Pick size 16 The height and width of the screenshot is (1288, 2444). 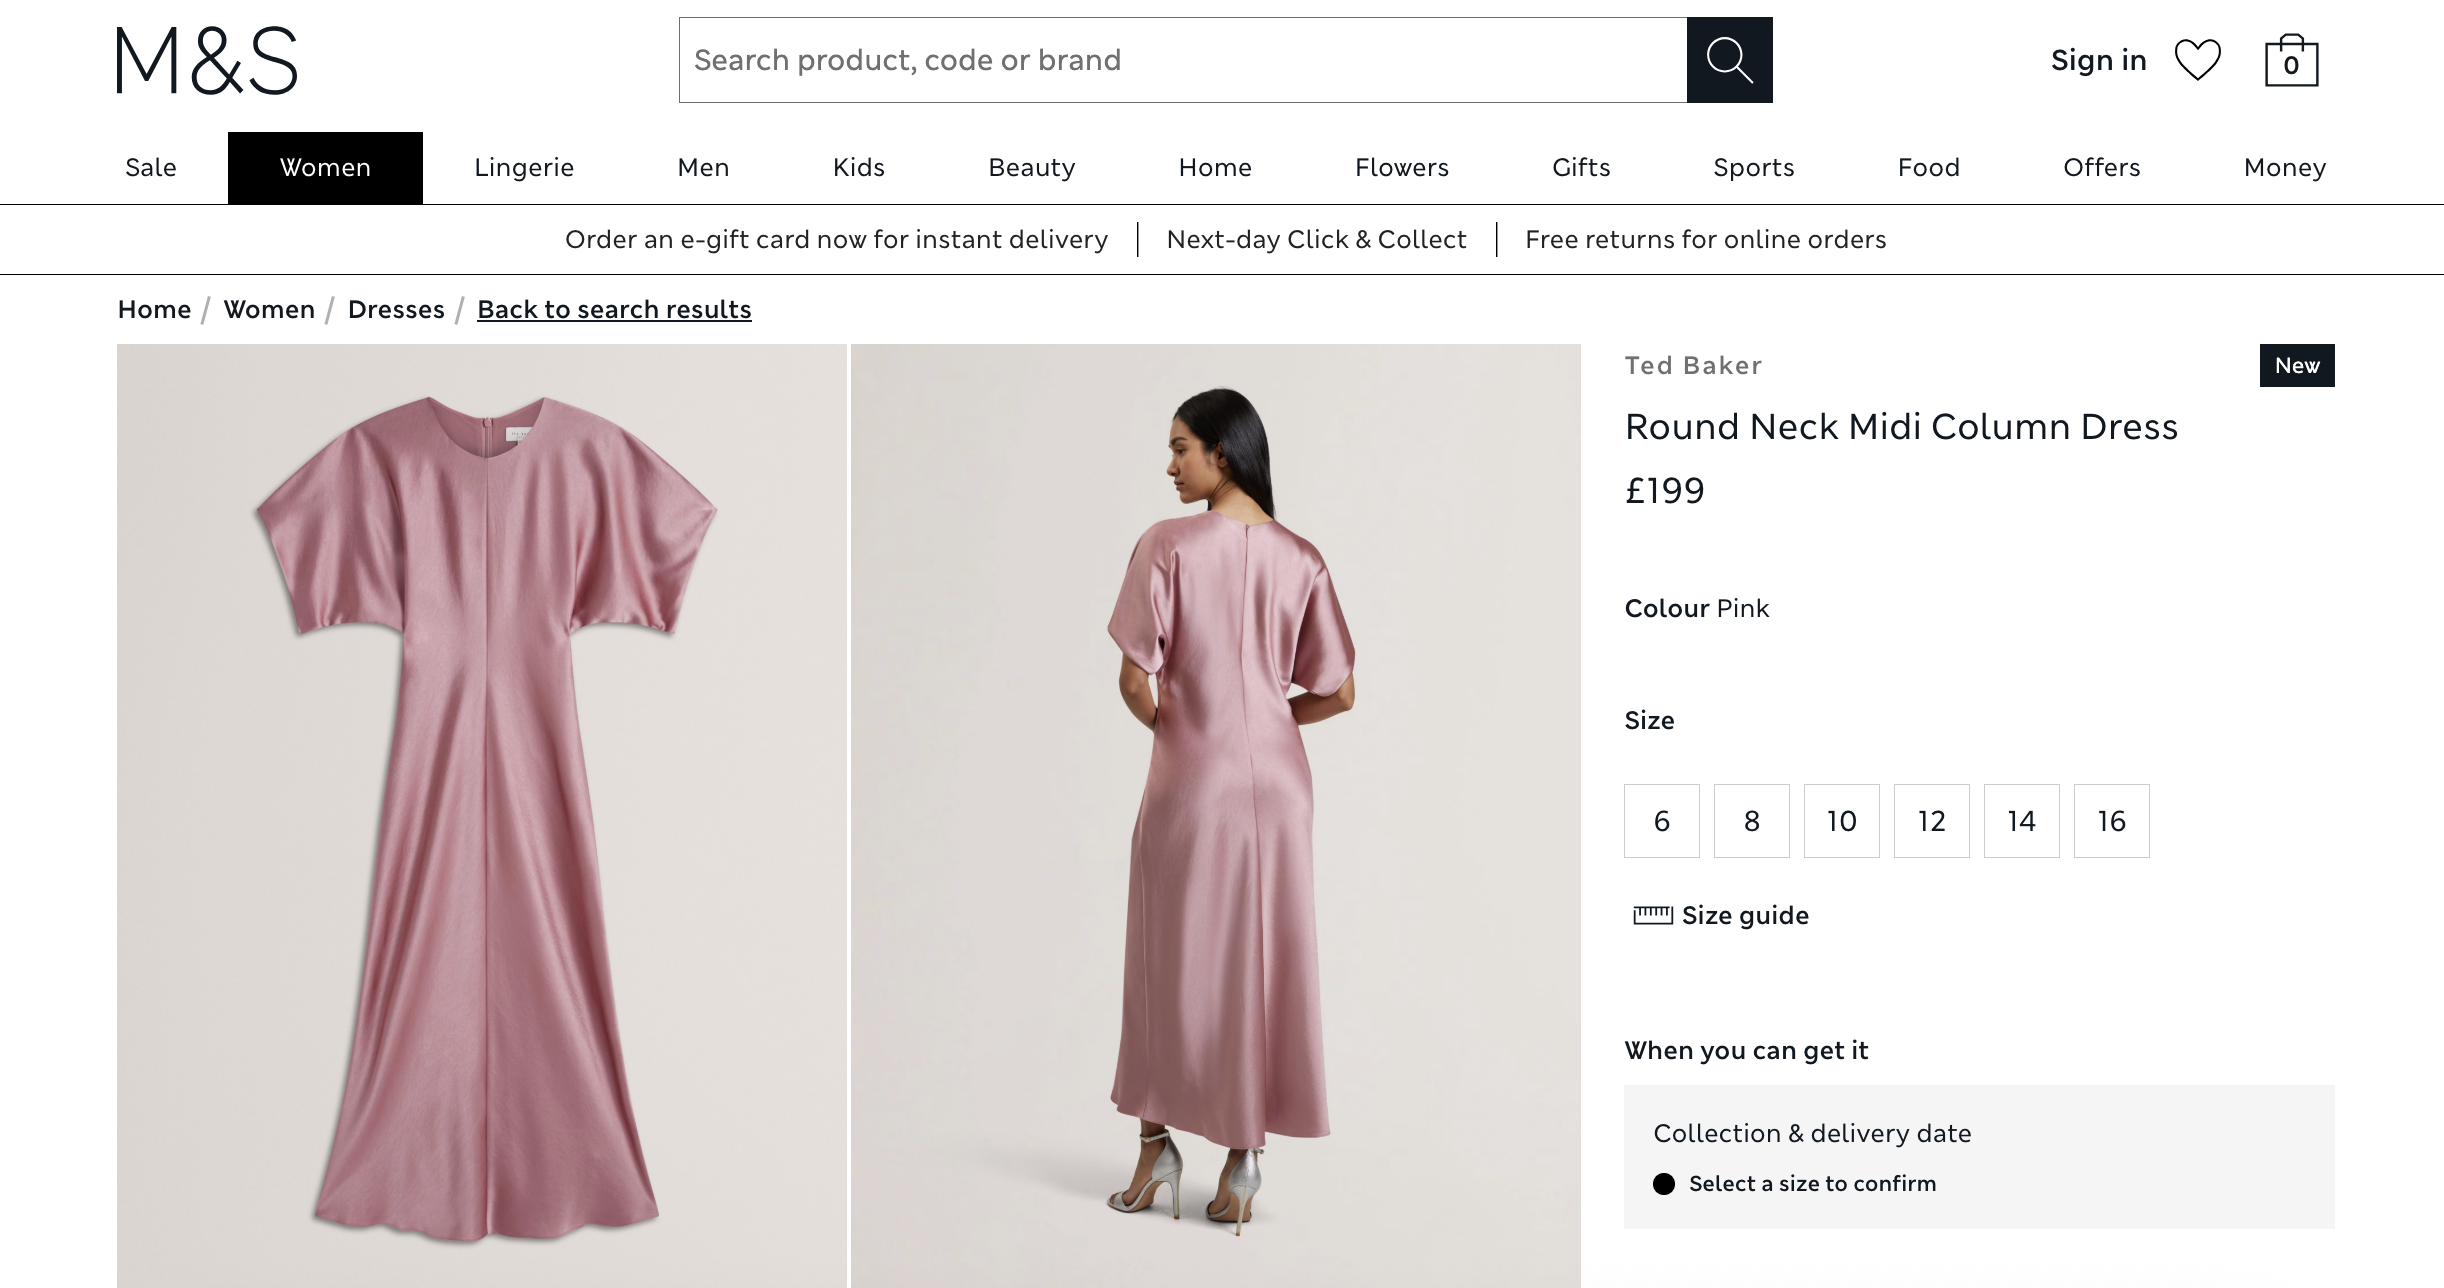2111,821
